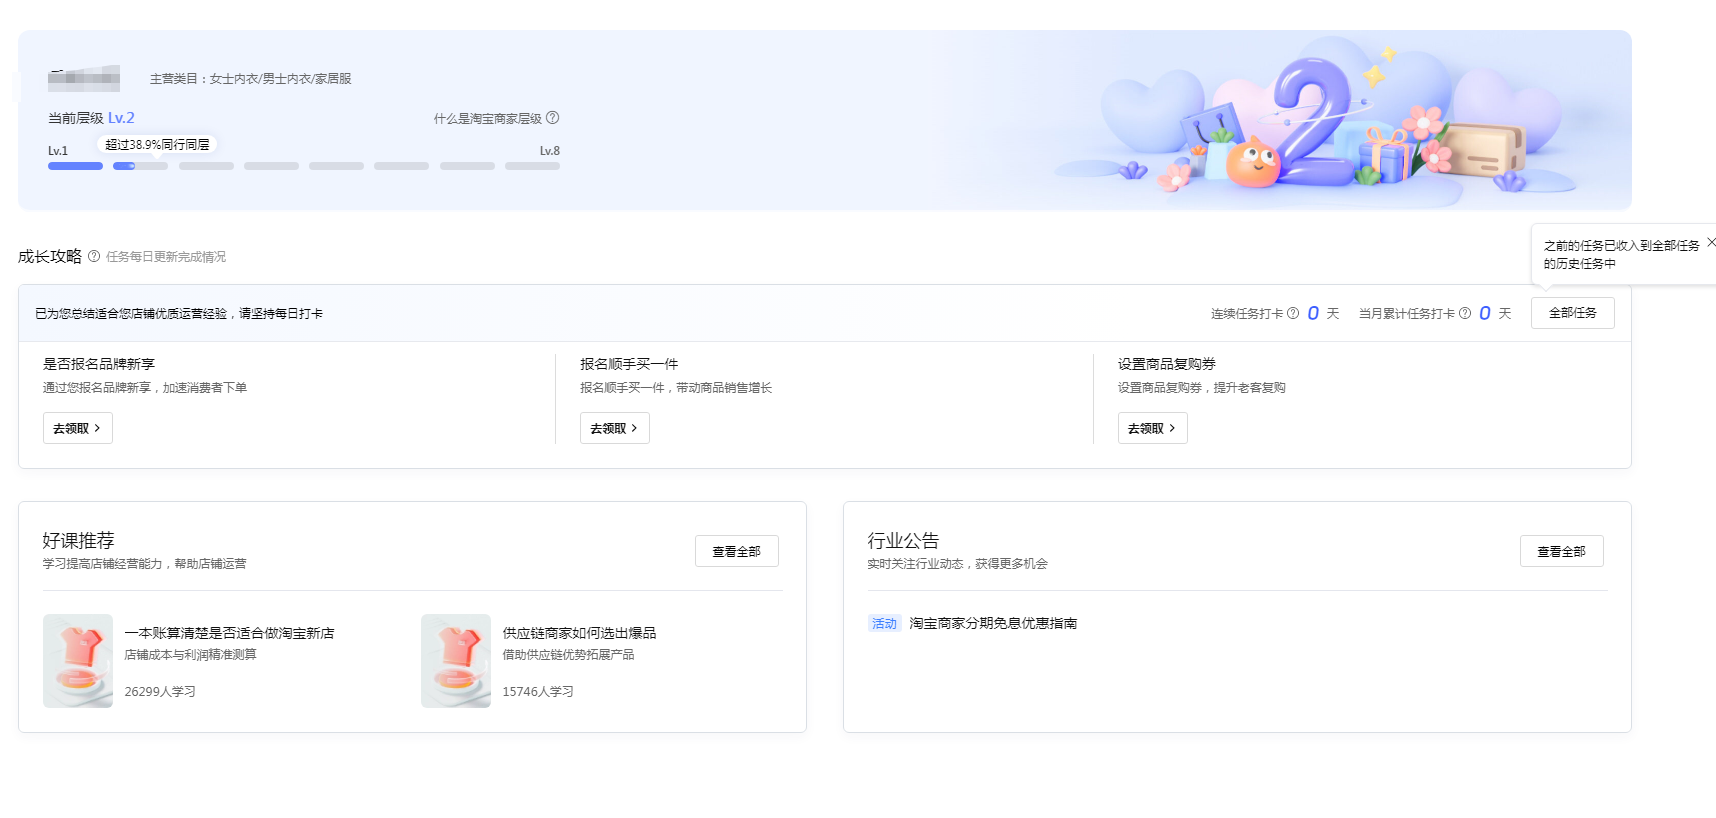Click task title 是否报名品牌新享
Image resolution: width=1716 pixels, height=818 pixels.
click(99, 364)
